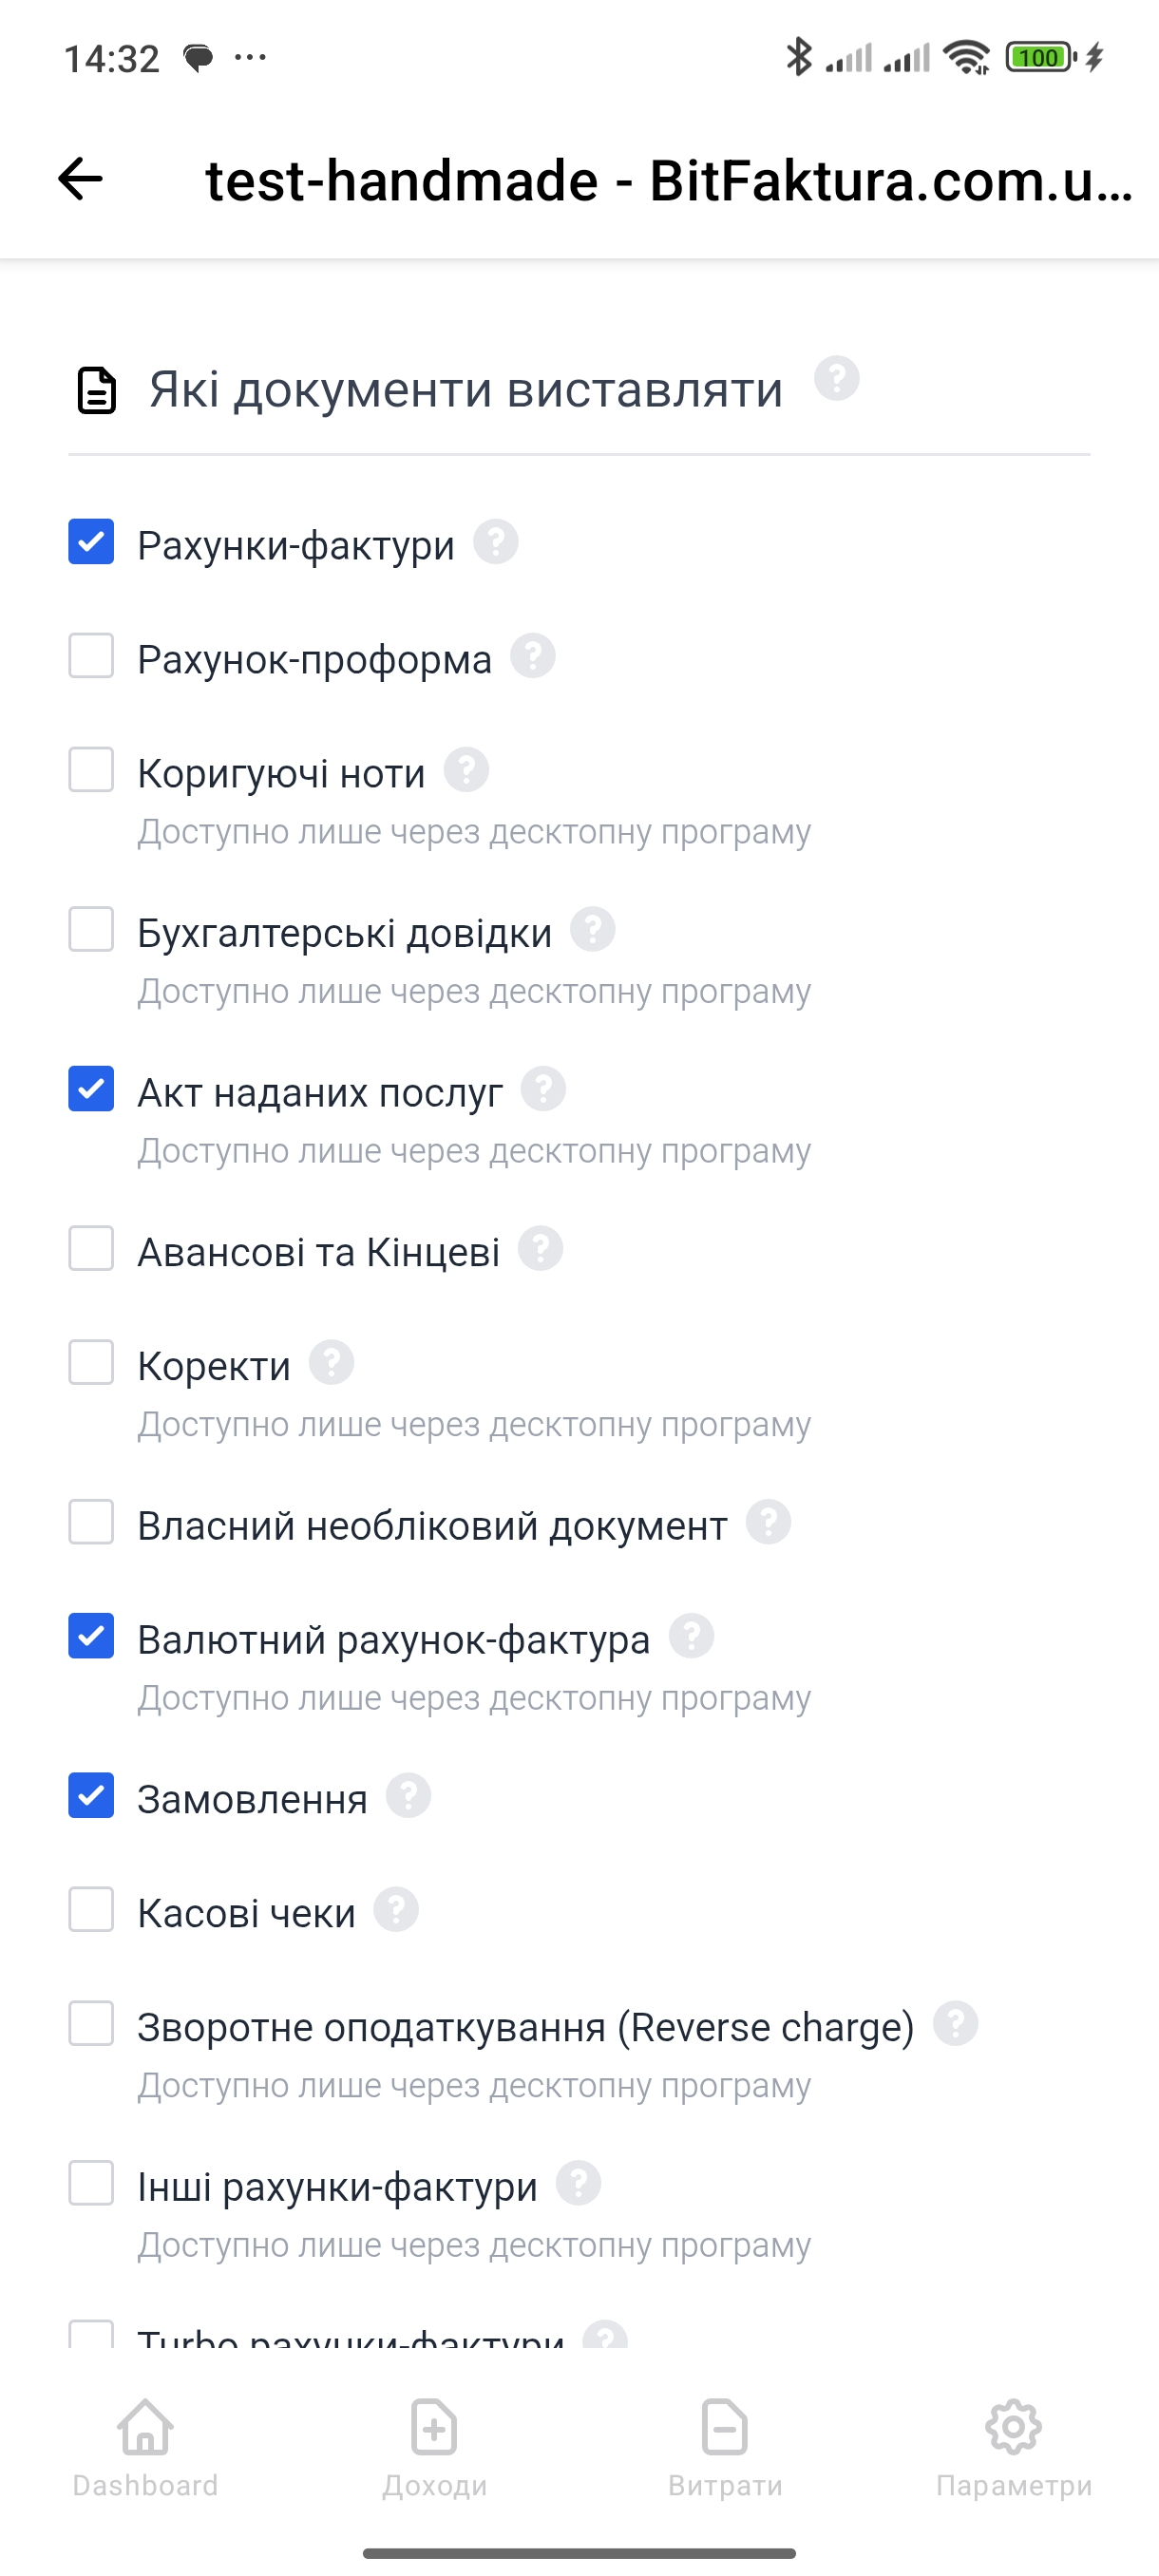Click question mark beside Акт наданих послуг
This screenshot has height=2576, width=1159.
pos(543,1089)
